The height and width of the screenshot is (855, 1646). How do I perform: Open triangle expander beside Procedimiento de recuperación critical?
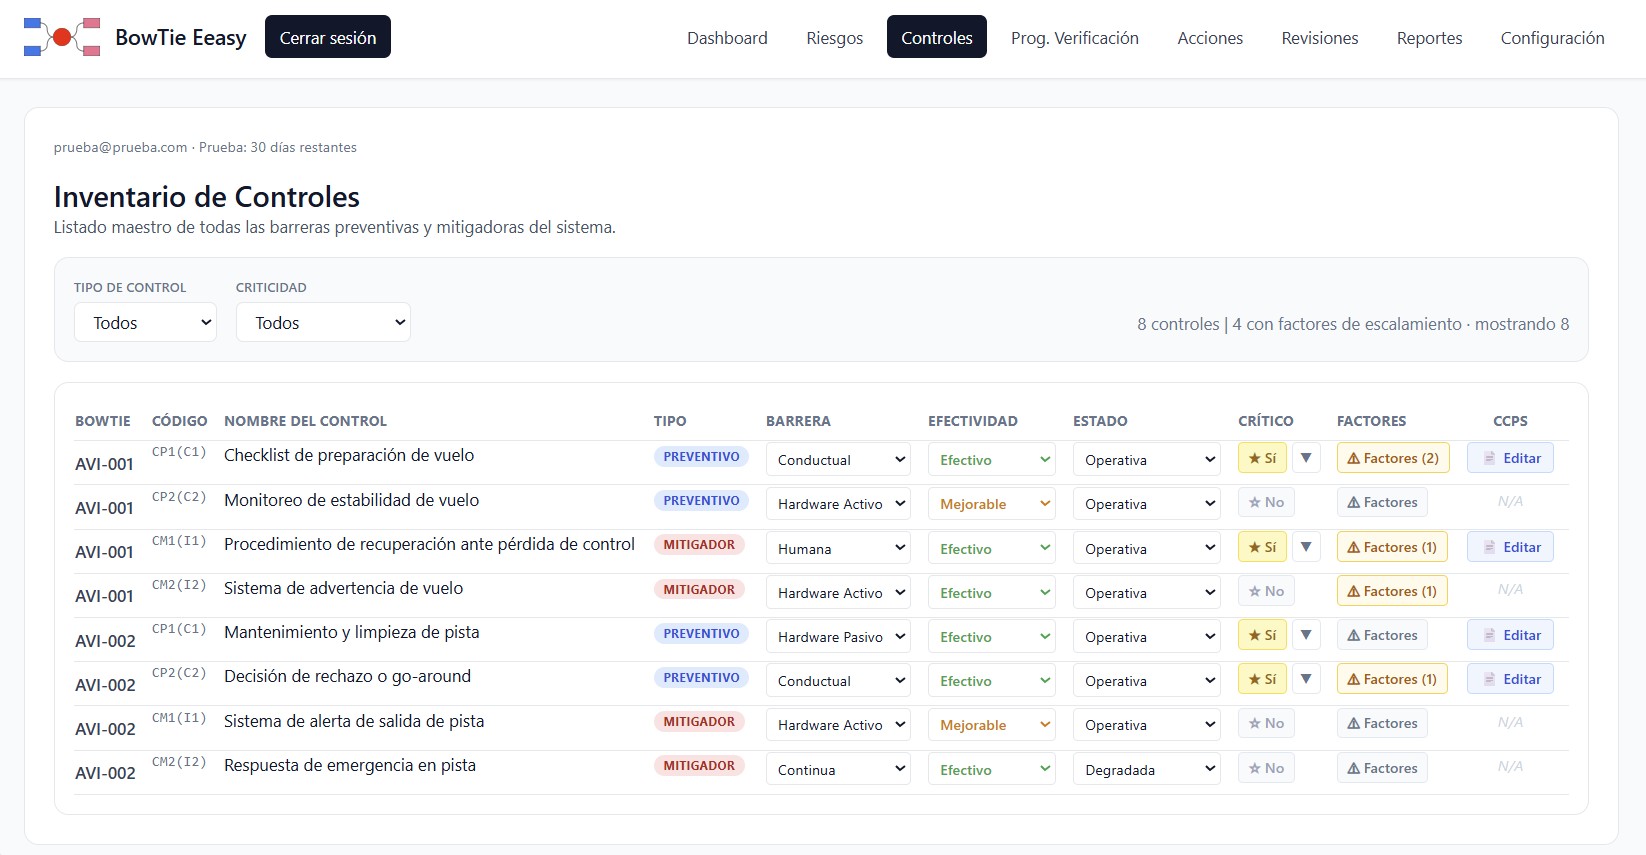click(1306, 547)
